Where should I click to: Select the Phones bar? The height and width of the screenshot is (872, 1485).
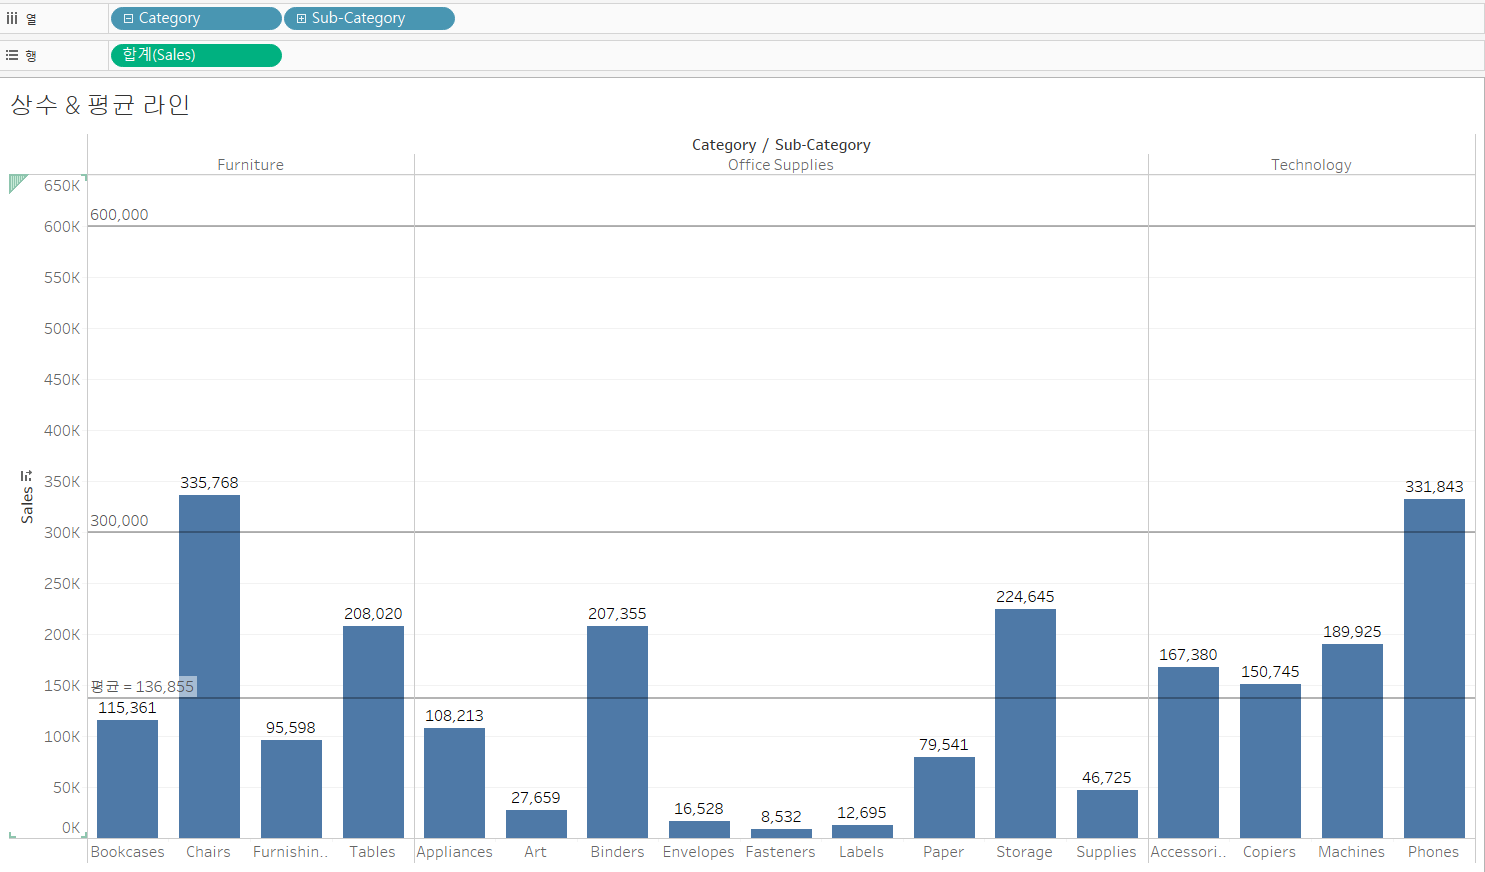click(x=1434, y=668)
